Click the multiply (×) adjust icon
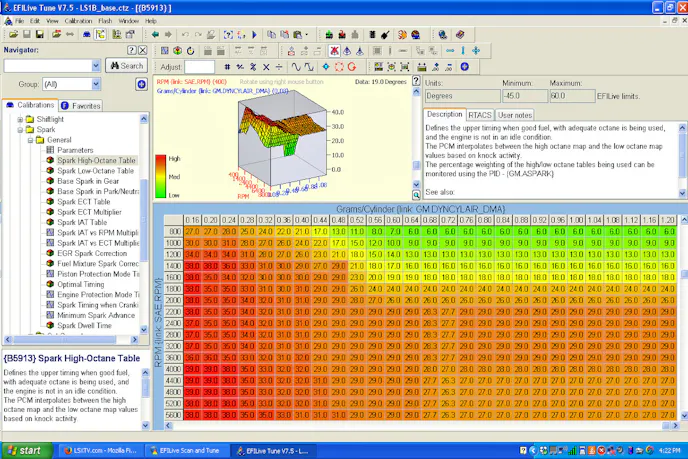Image resolution: width=688 pixels, height=459 pixels. coord(267,67)
